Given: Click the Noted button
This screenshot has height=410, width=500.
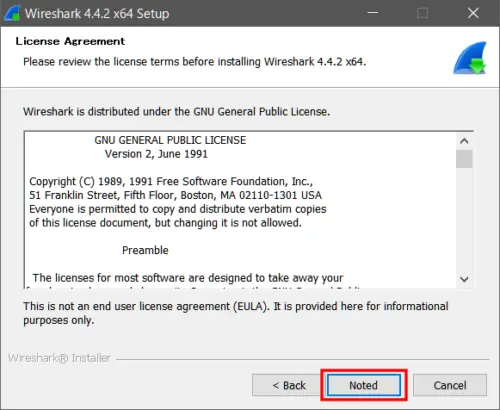Looking at the screenshot, I should (364, 385).
